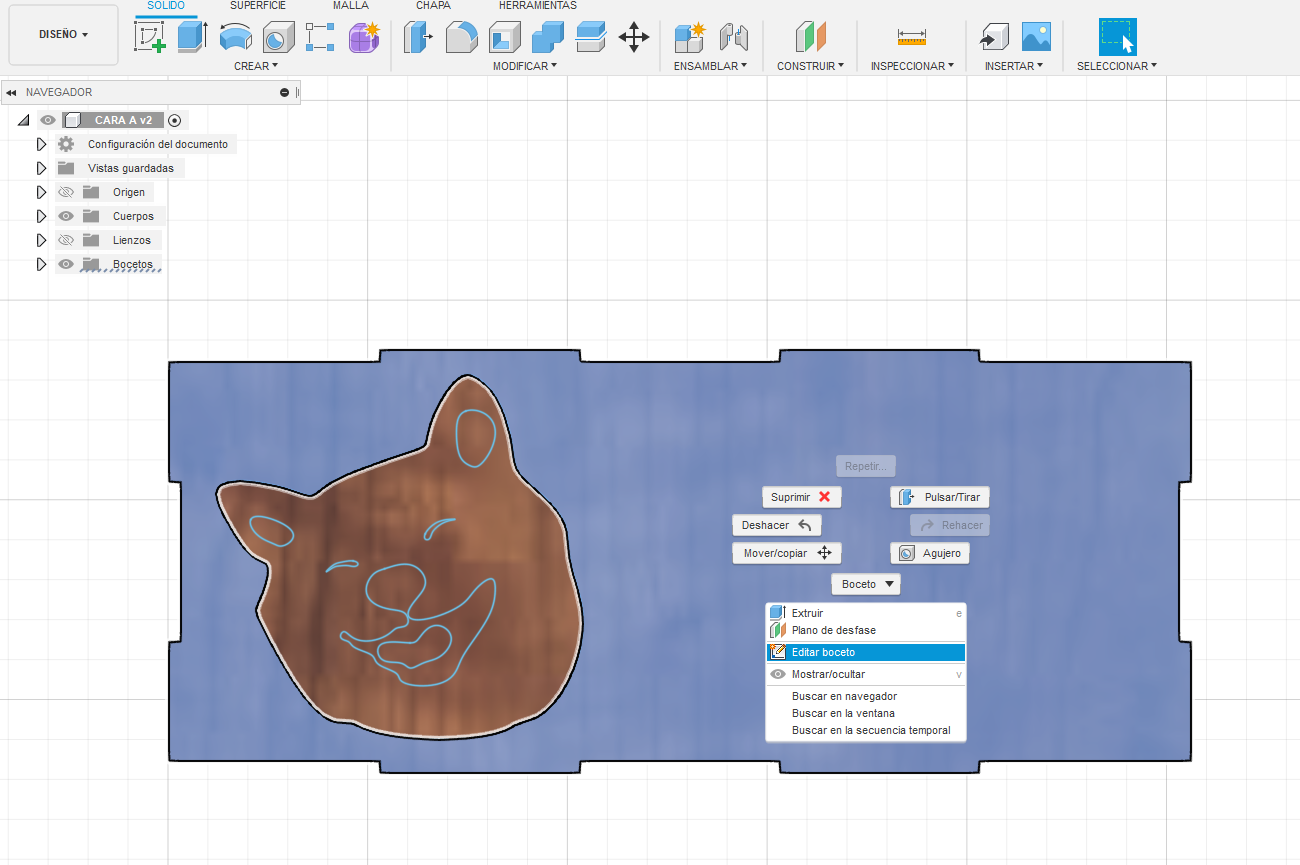Switch to the MALLA tab
This screenshot has width=1300, height=865.
tap(351, 6)
